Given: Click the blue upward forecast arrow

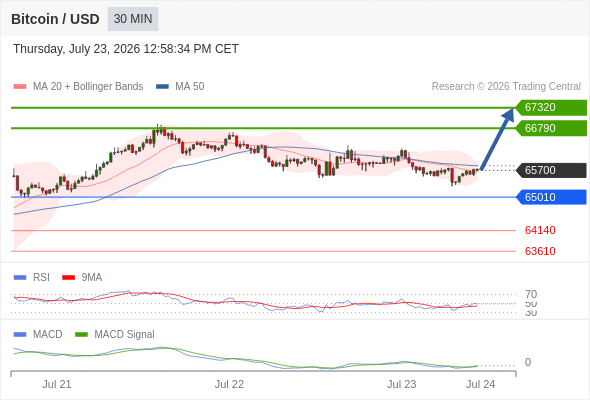Looking at the screenshot, I should point(497,139).
